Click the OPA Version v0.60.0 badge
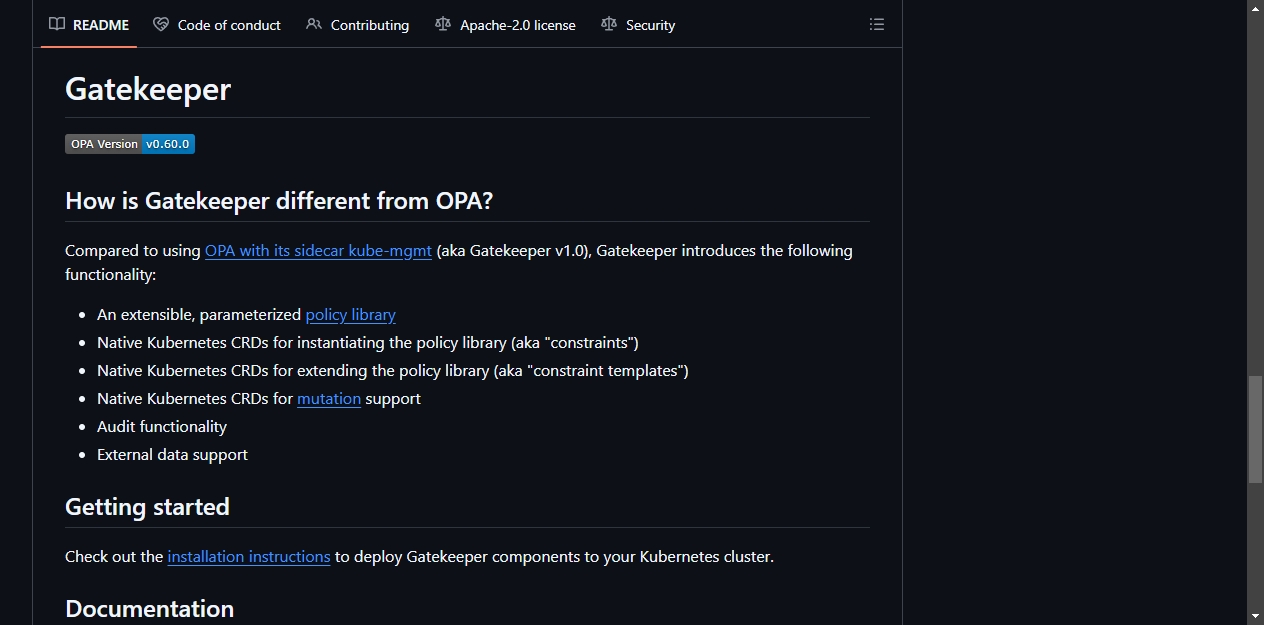The height and width of the screenshot is (625, 1264). pos(130,144)
